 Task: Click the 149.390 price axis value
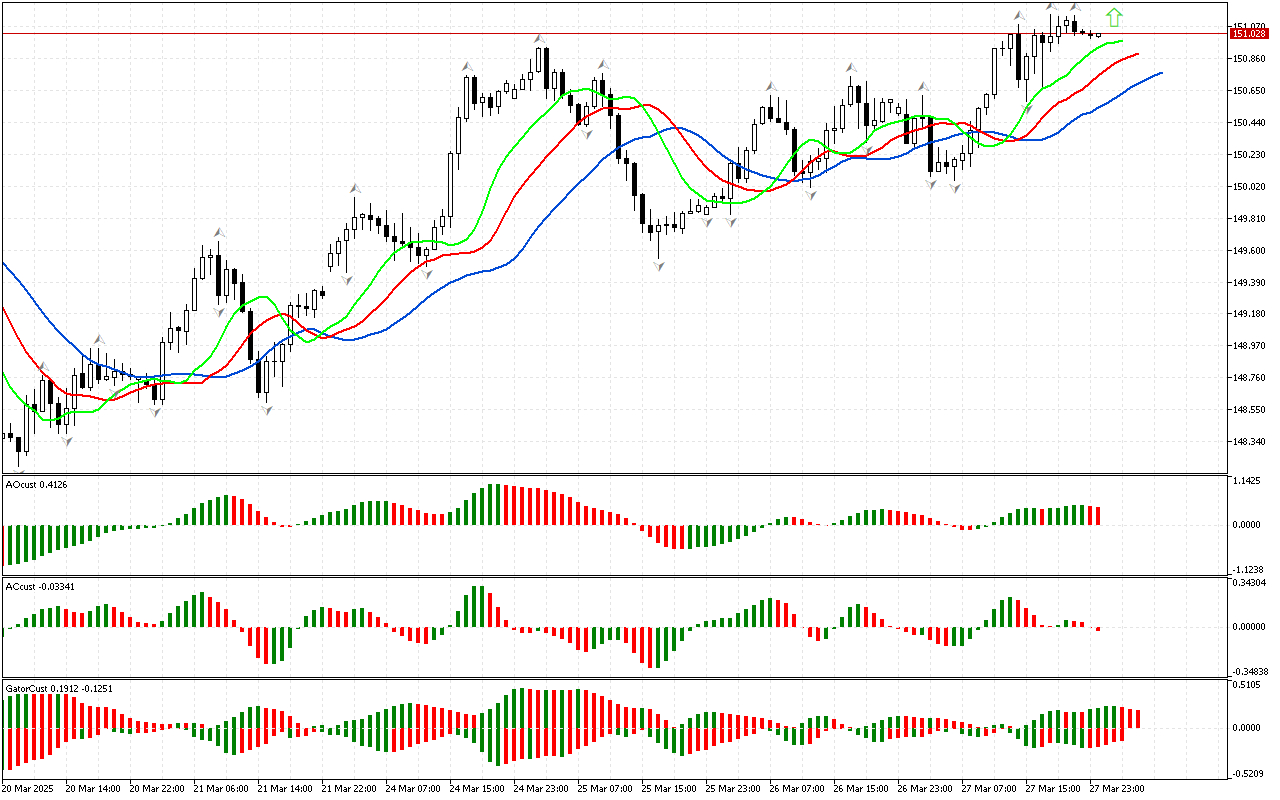click(1250, 283)
